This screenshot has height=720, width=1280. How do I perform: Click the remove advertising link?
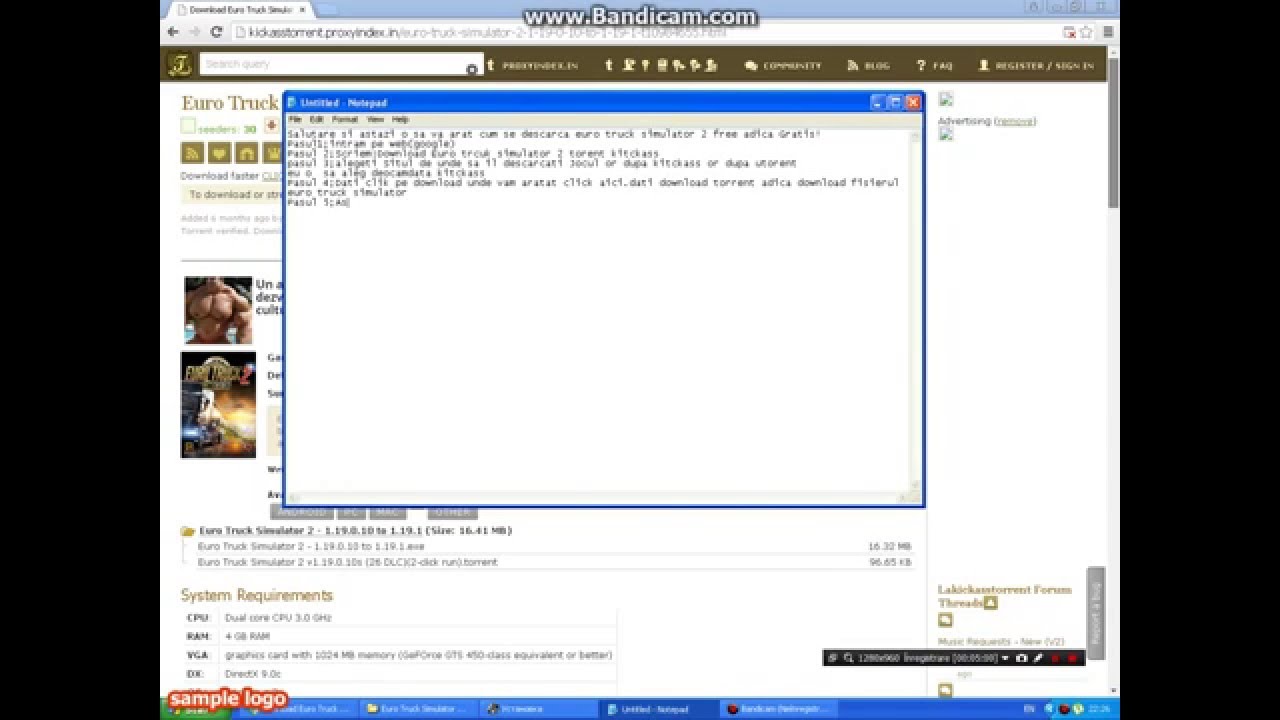point(1016,121)
